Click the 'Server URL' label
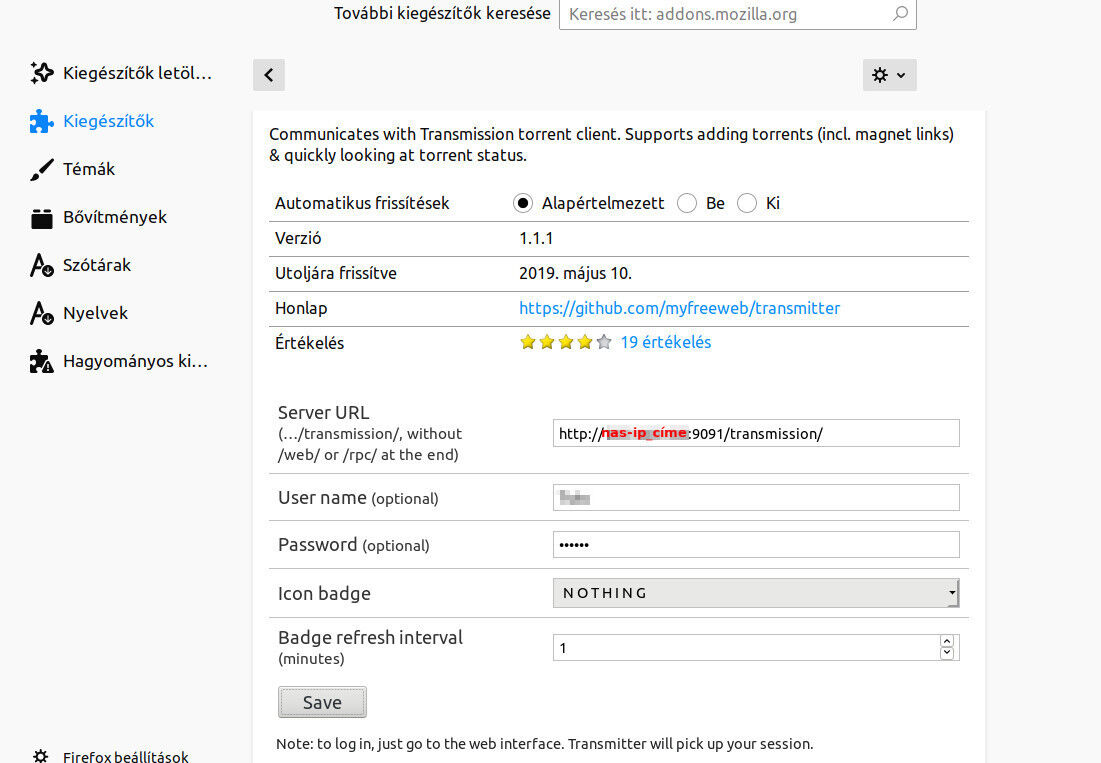Image resolution: width=1101 pixels, height=763 pixels. pos(323,413)
